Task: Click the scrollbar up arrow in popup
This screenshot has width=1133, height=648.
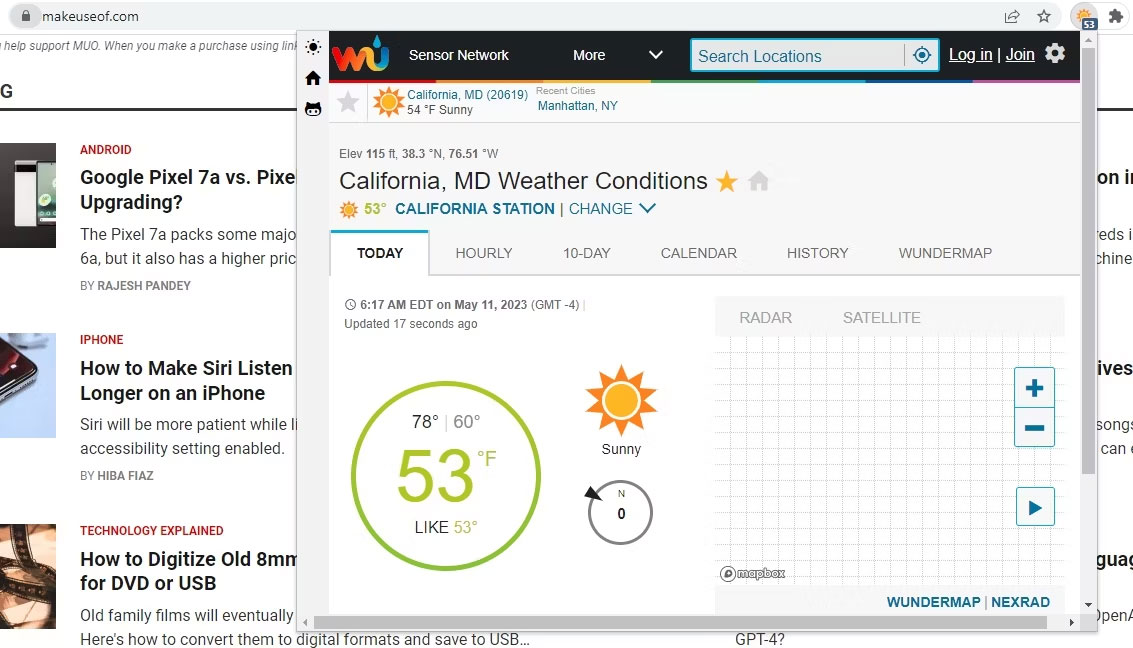Action: click(x=1088, y=40)
